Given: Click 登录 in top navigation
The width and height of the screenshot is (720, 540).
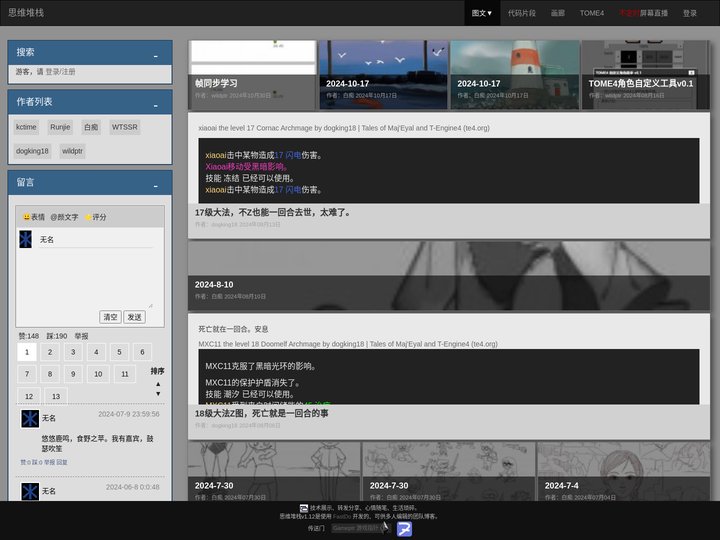Looking at the screenshot, I should 689,13.
